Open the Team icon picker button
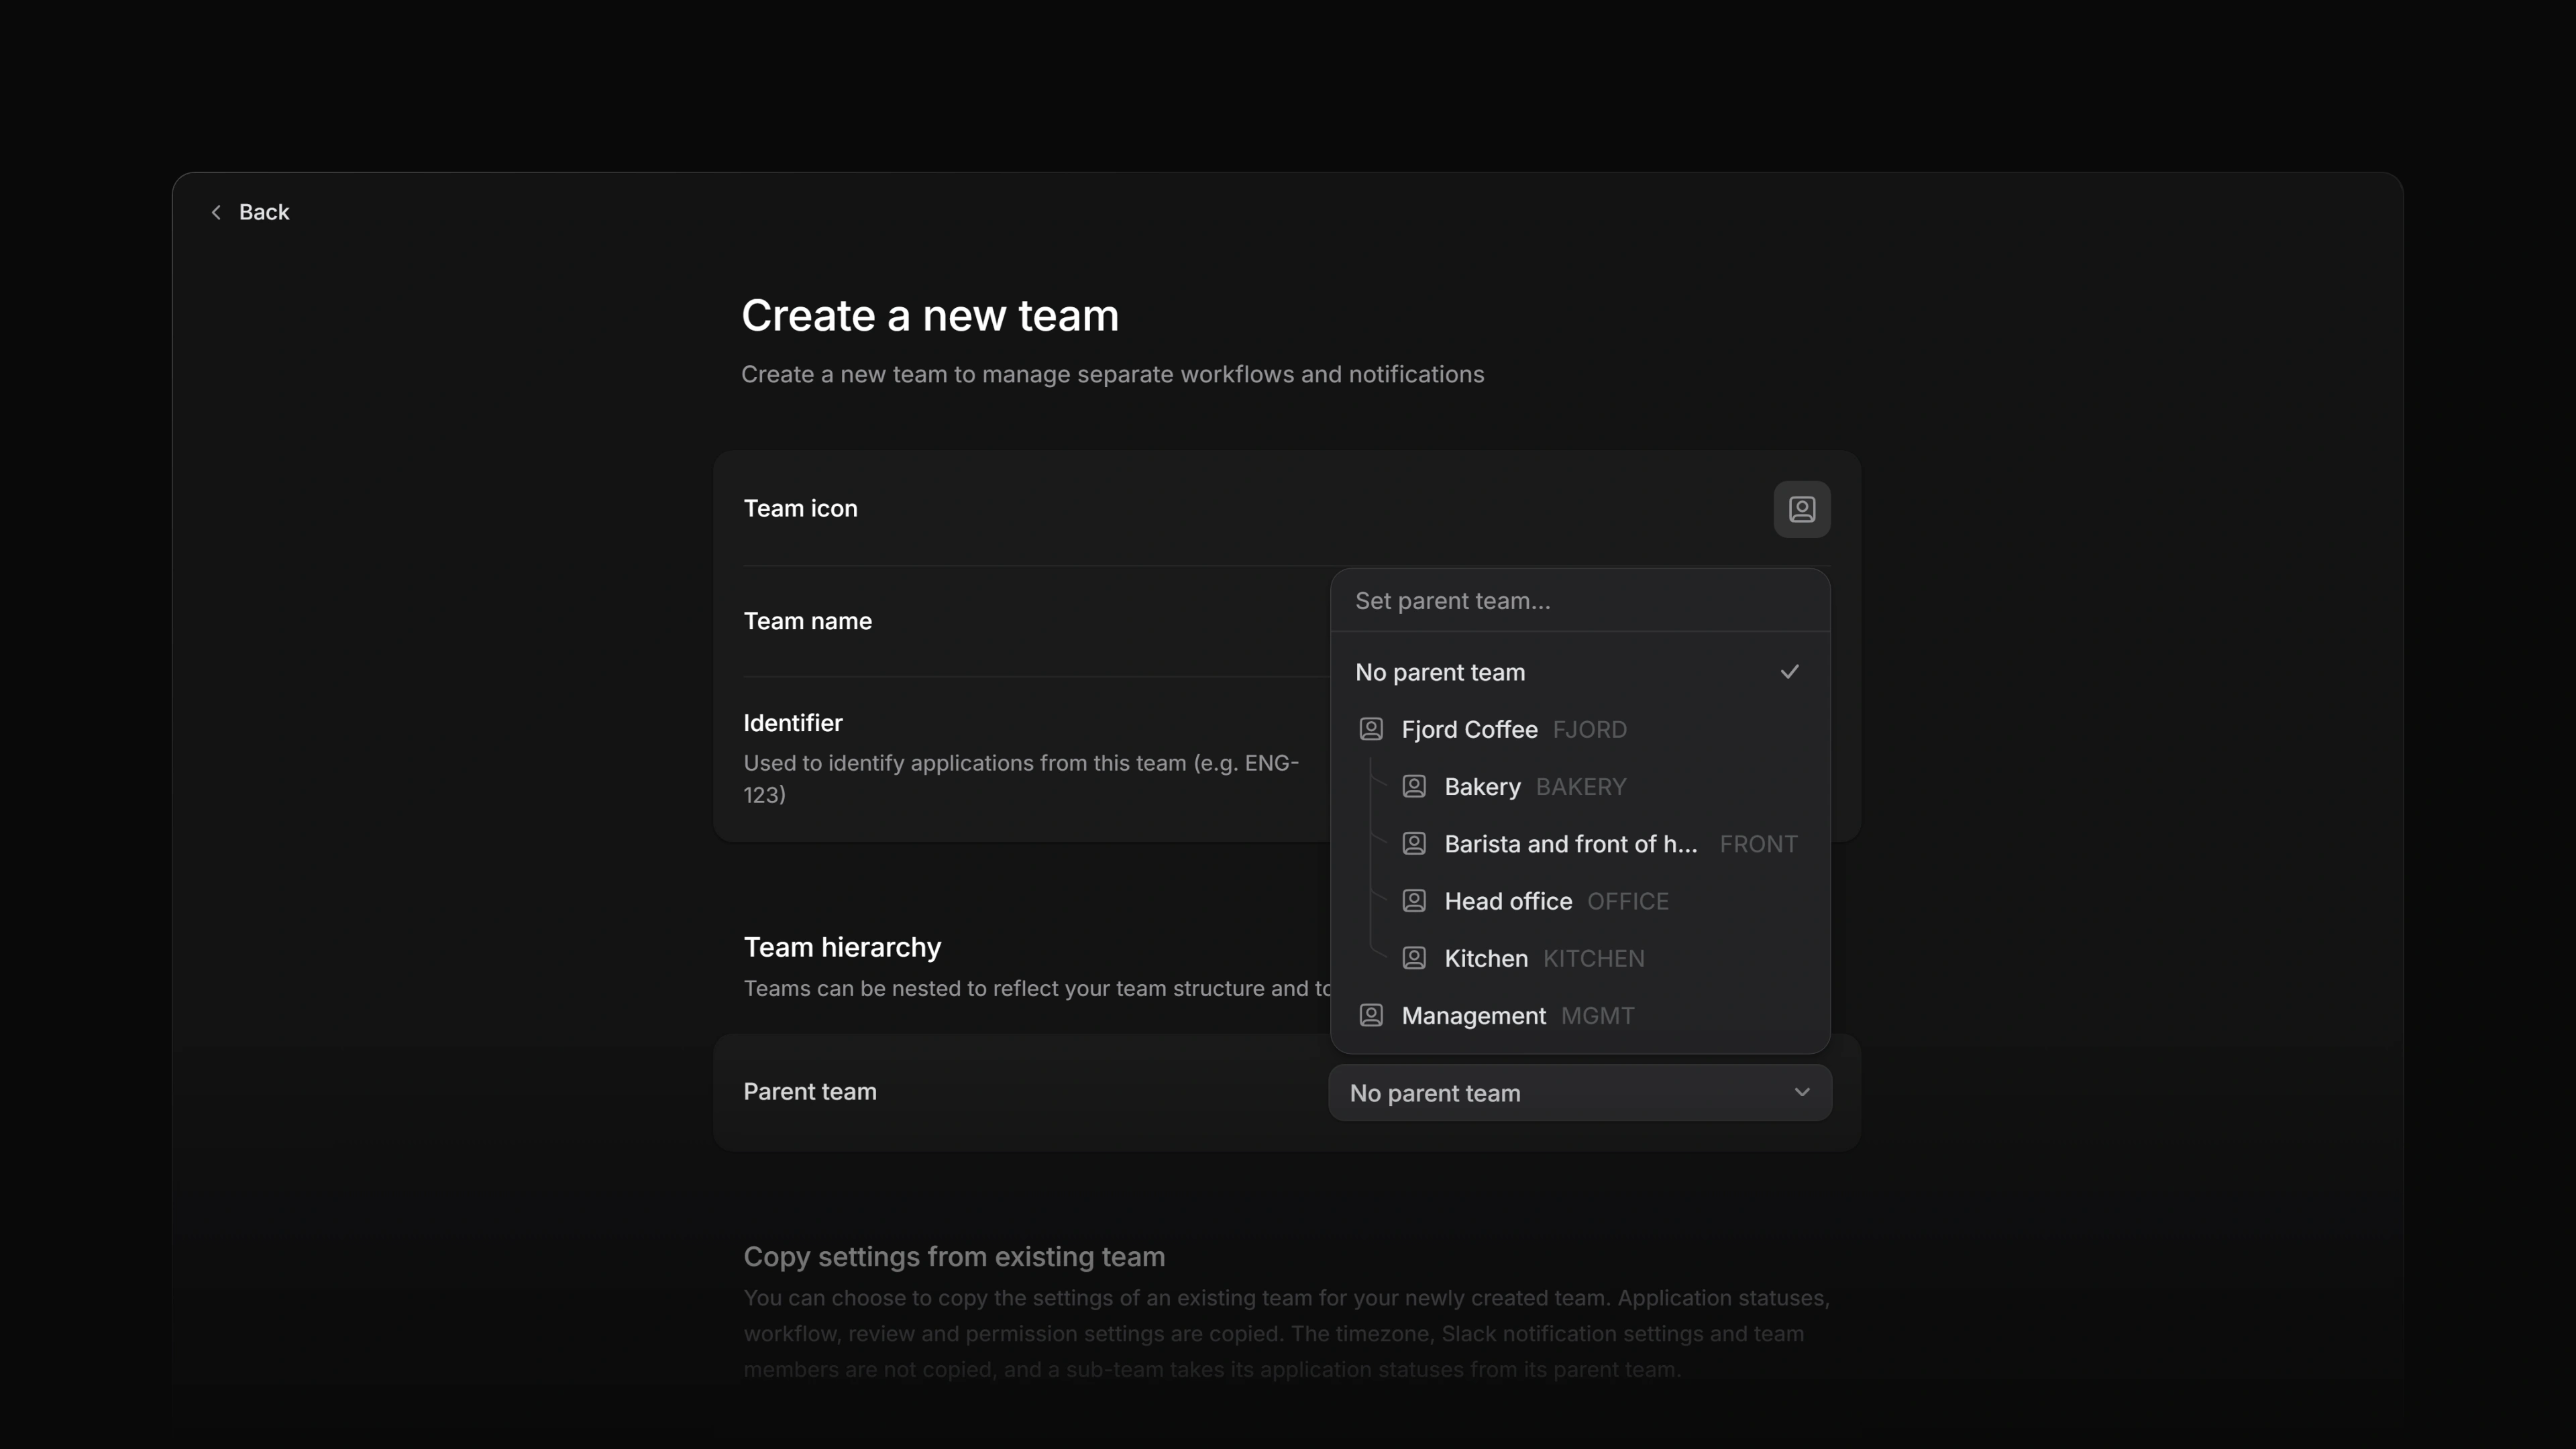The image size is (2576, 1449). [x=1801, y=509]
